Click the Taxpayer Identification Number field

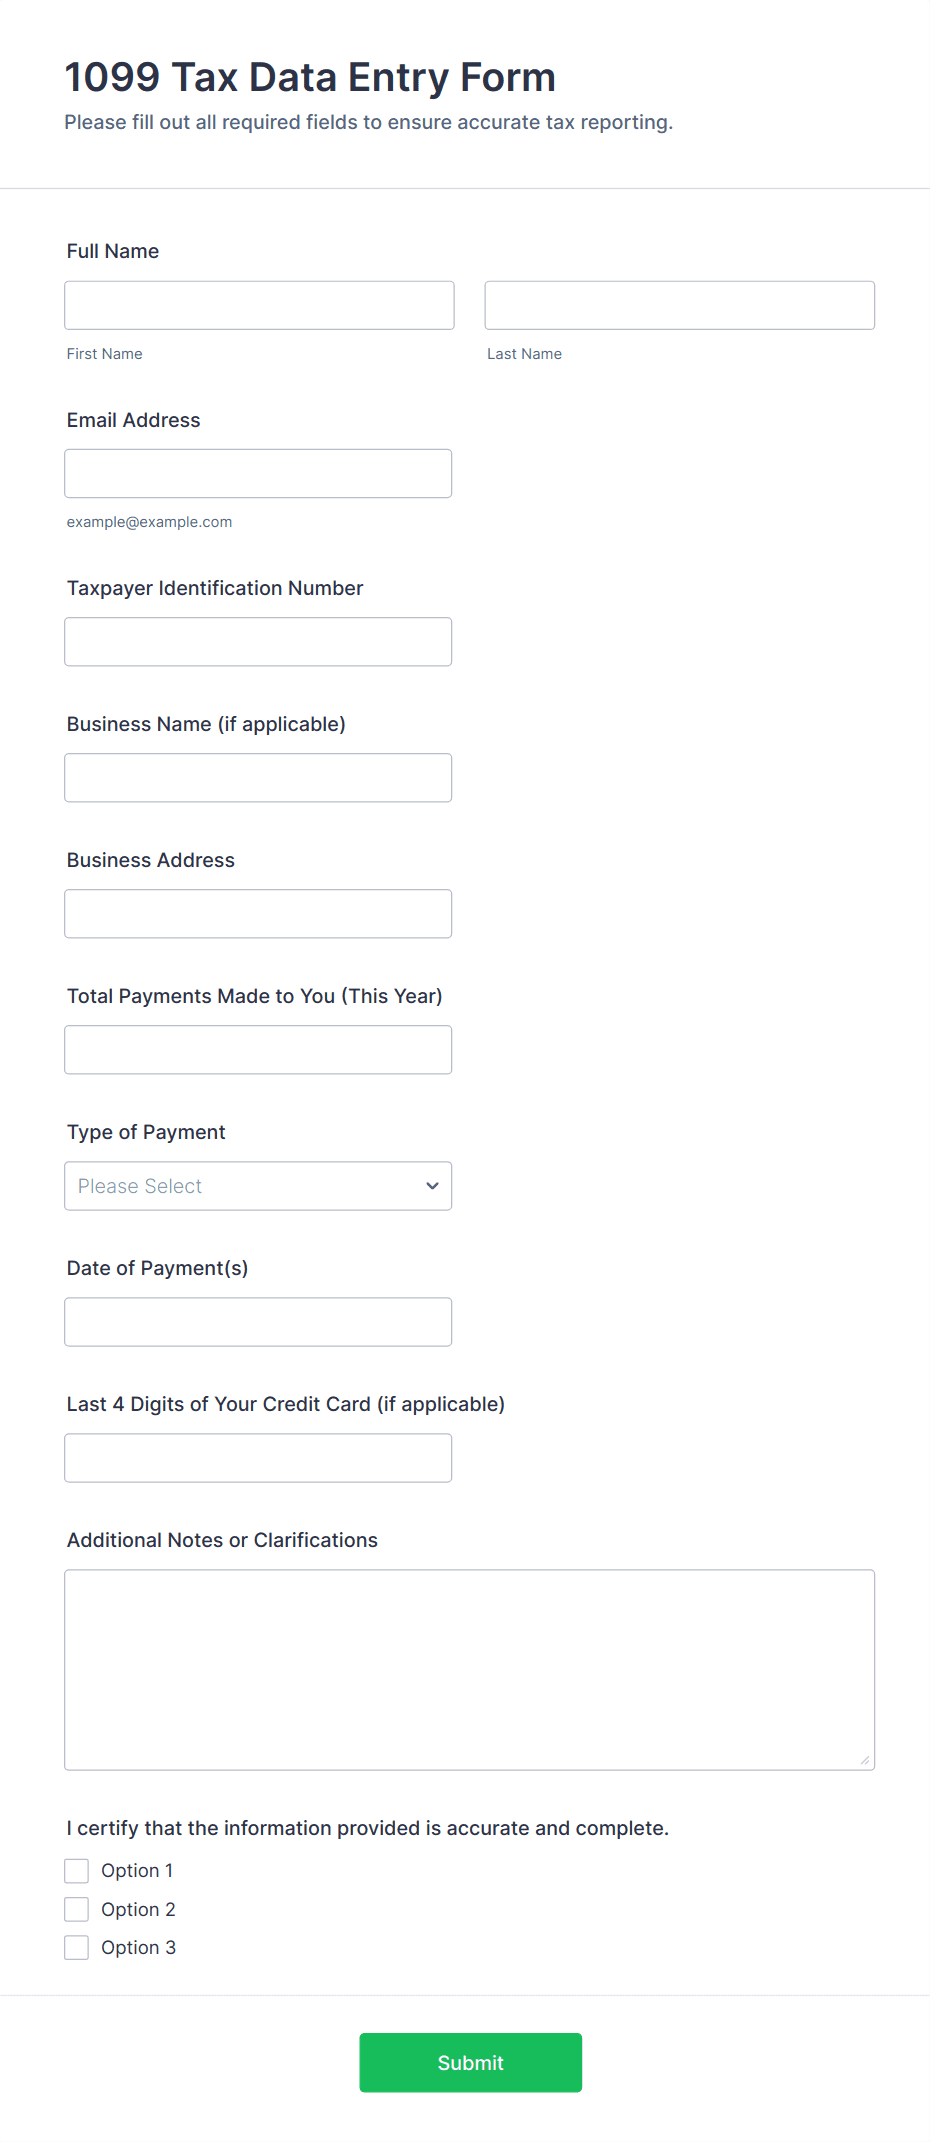coord(258,641)
